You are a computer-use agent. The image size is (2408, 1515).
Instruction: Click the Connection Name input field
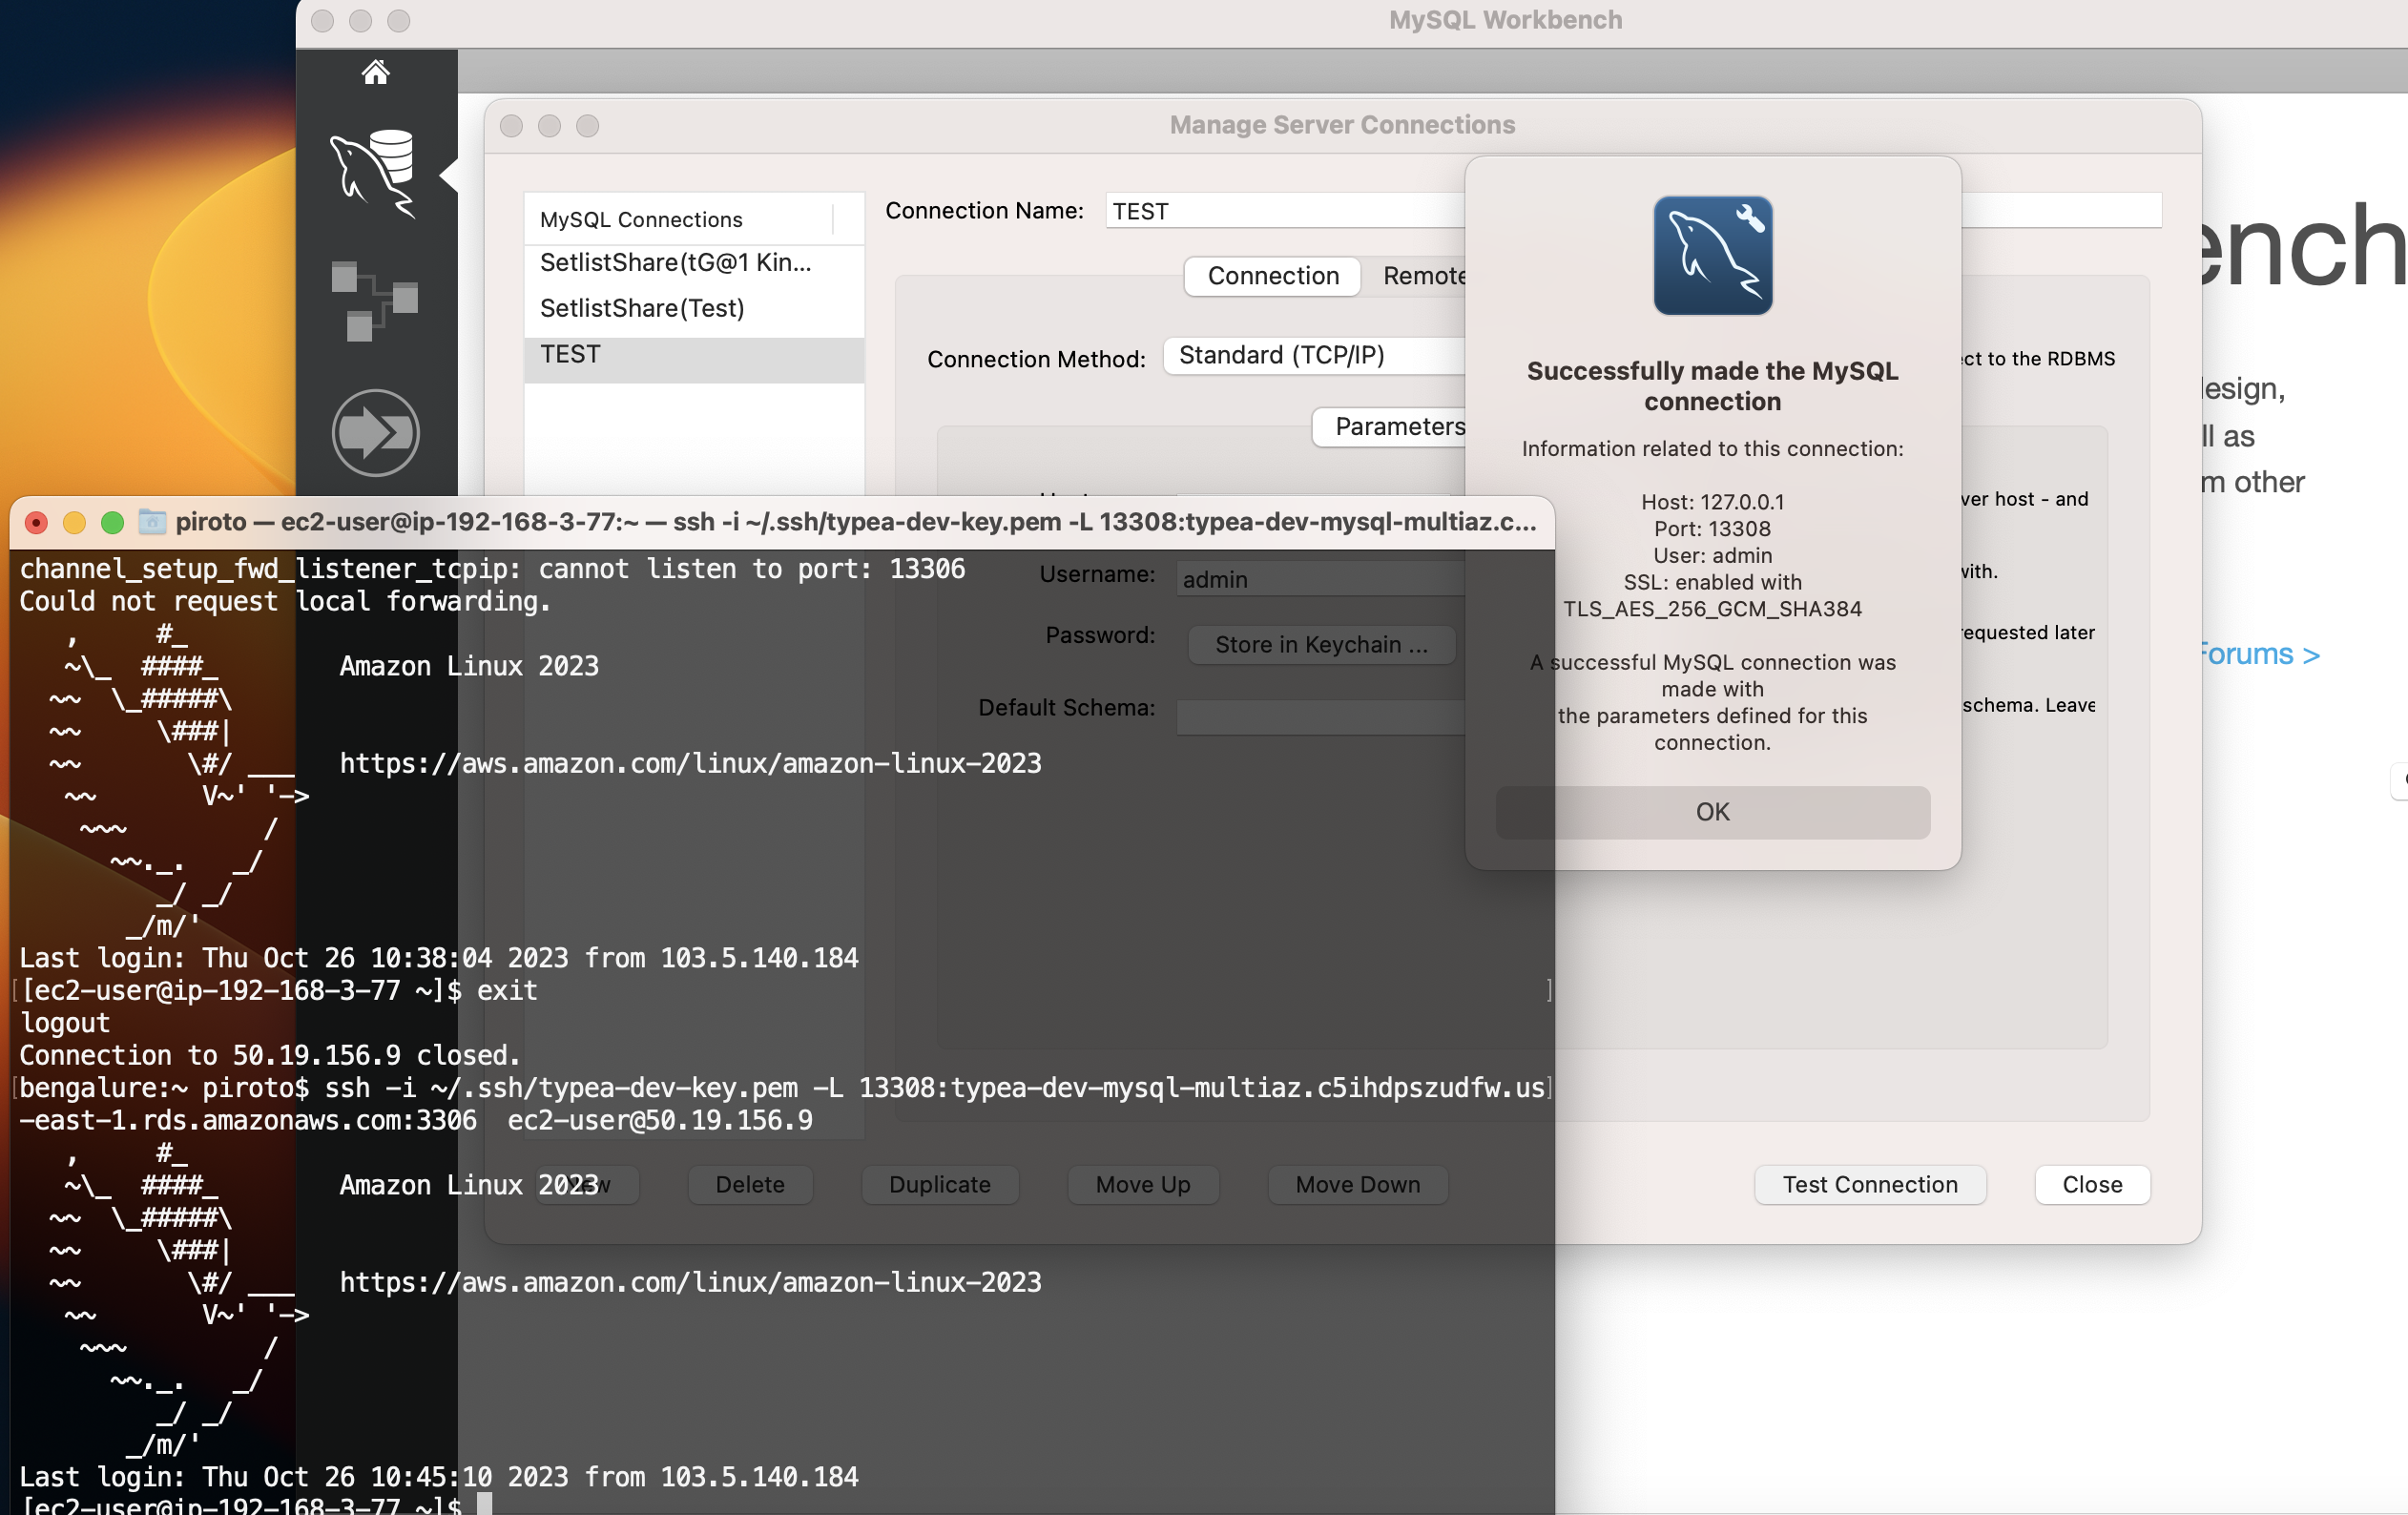point(1285,211)
